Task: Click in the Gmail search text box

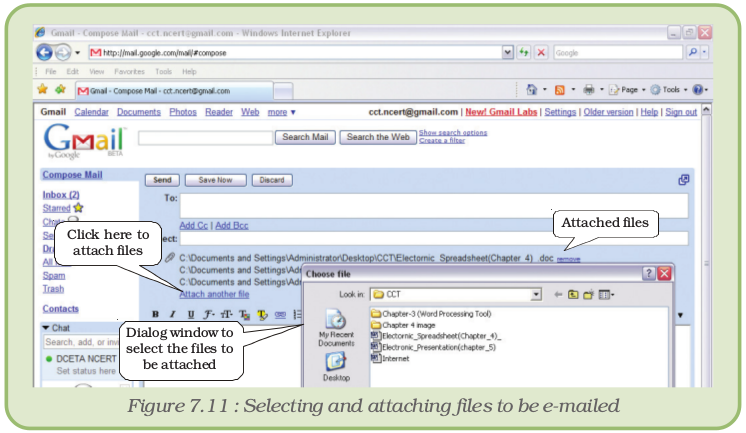Action: [x=205, y=138]
